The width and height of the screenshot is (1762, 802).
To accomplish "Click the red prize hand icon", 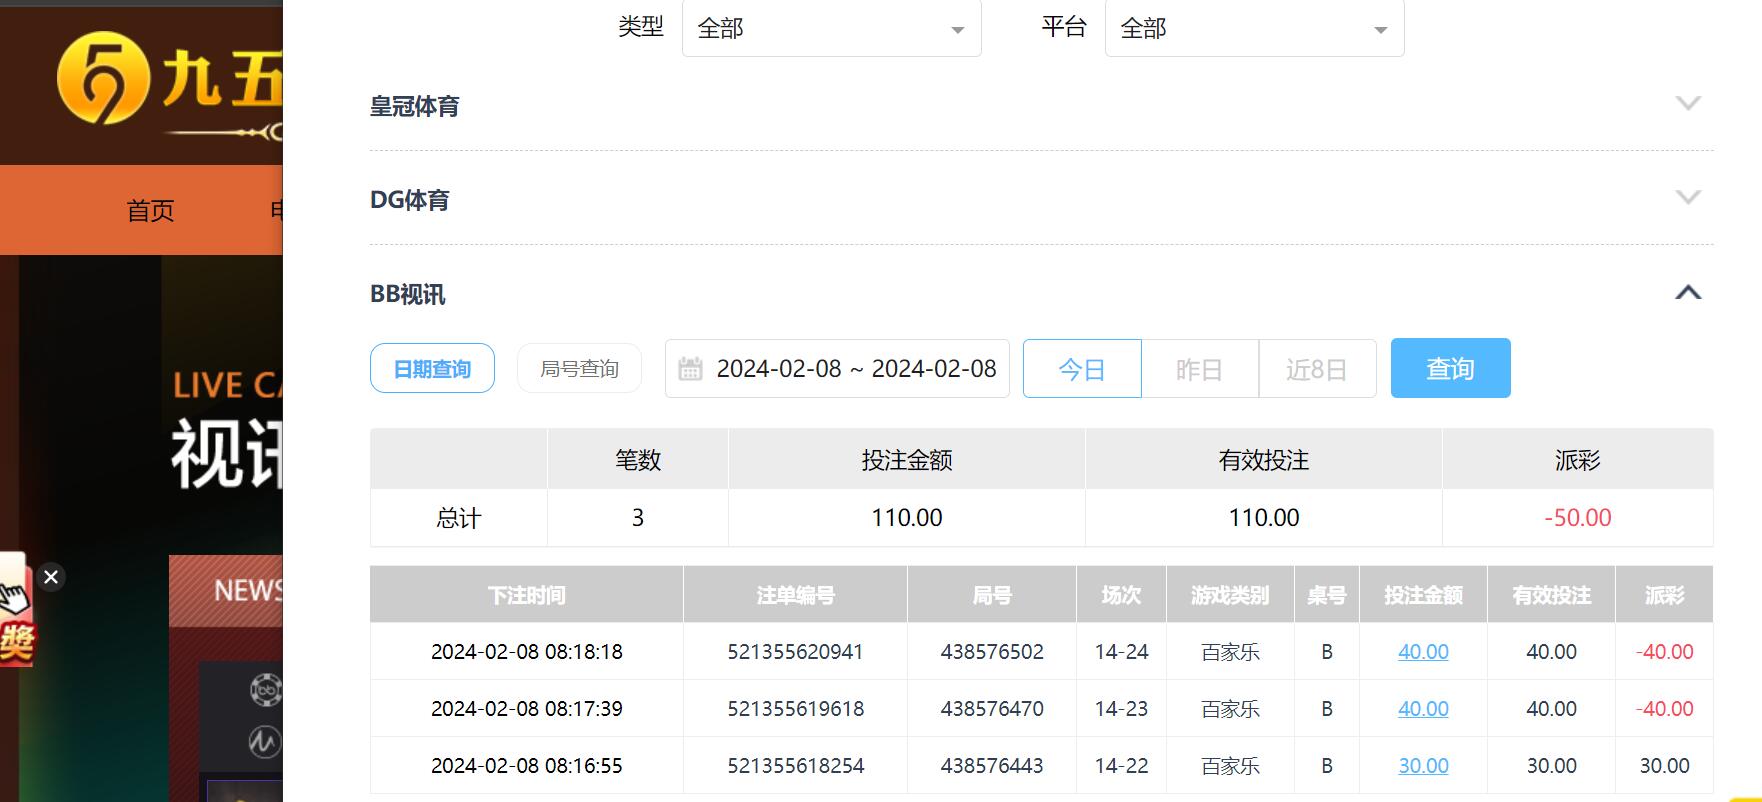I will click(x=15, y=612).
